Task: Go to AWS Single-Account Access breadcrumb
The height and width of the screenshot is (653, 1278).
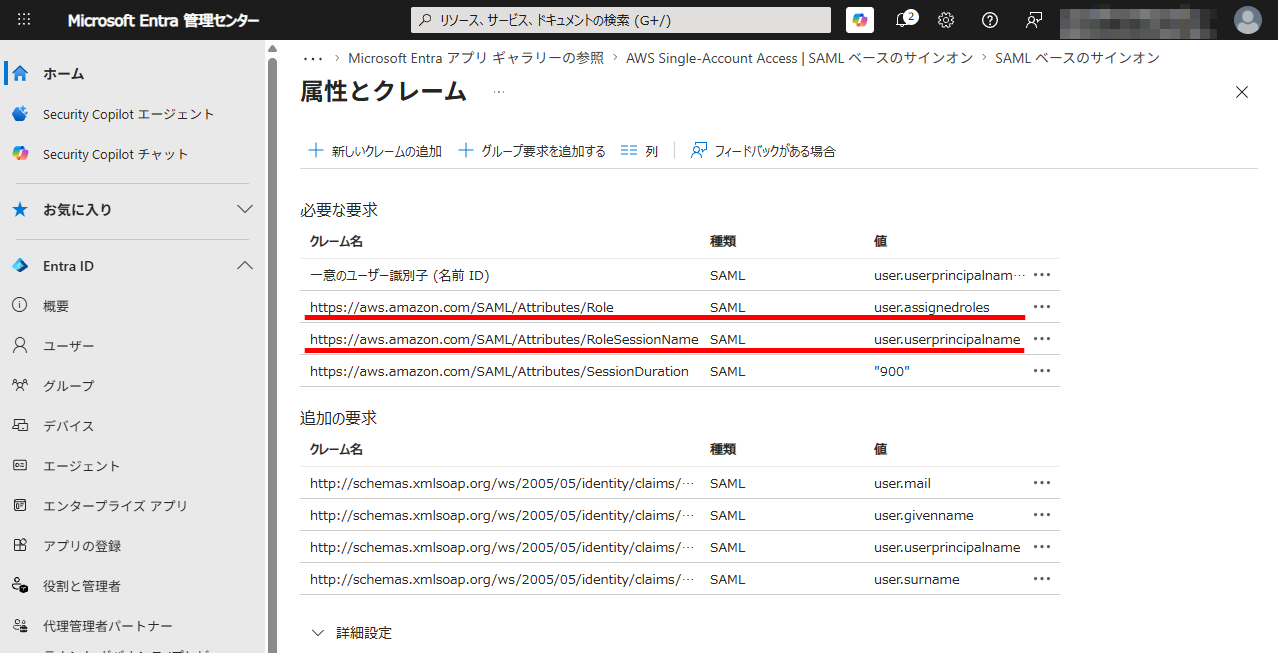Action: tap(799, 58)
